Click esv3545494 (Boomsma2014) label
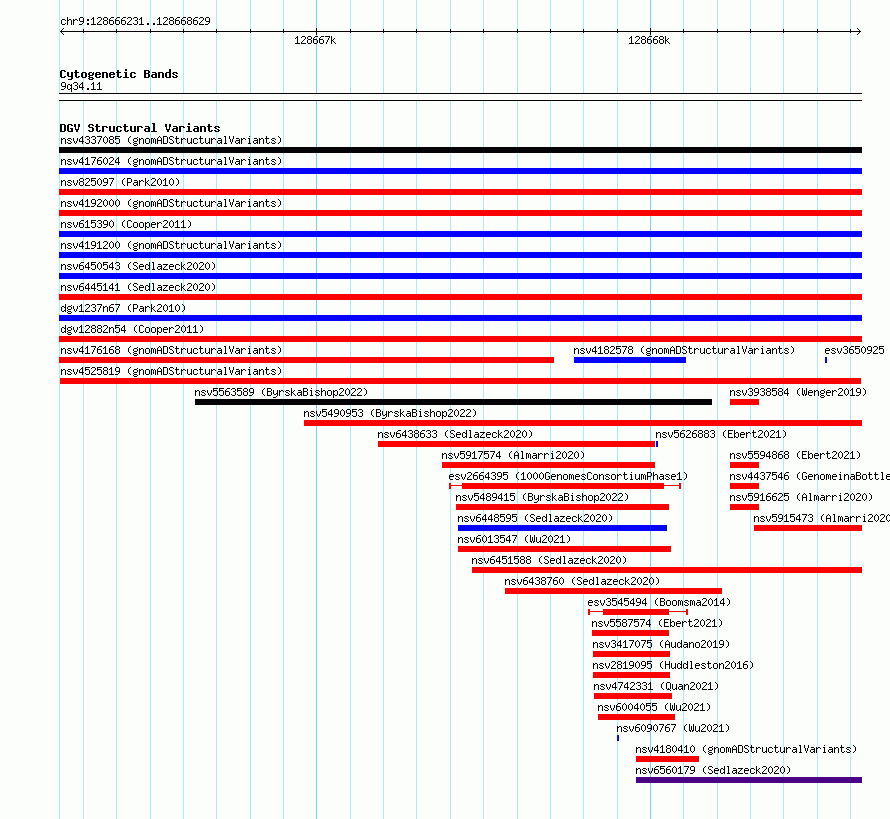 click(x=659, y=602)
